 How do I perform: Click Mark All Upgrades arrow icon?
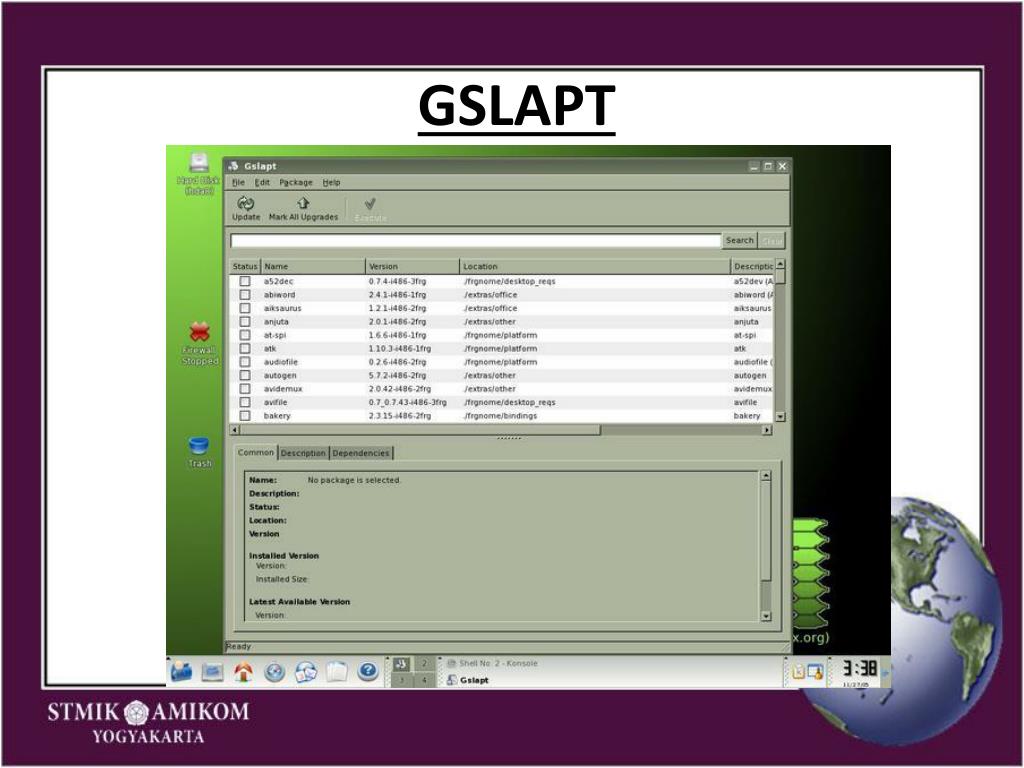click(303, 203)
